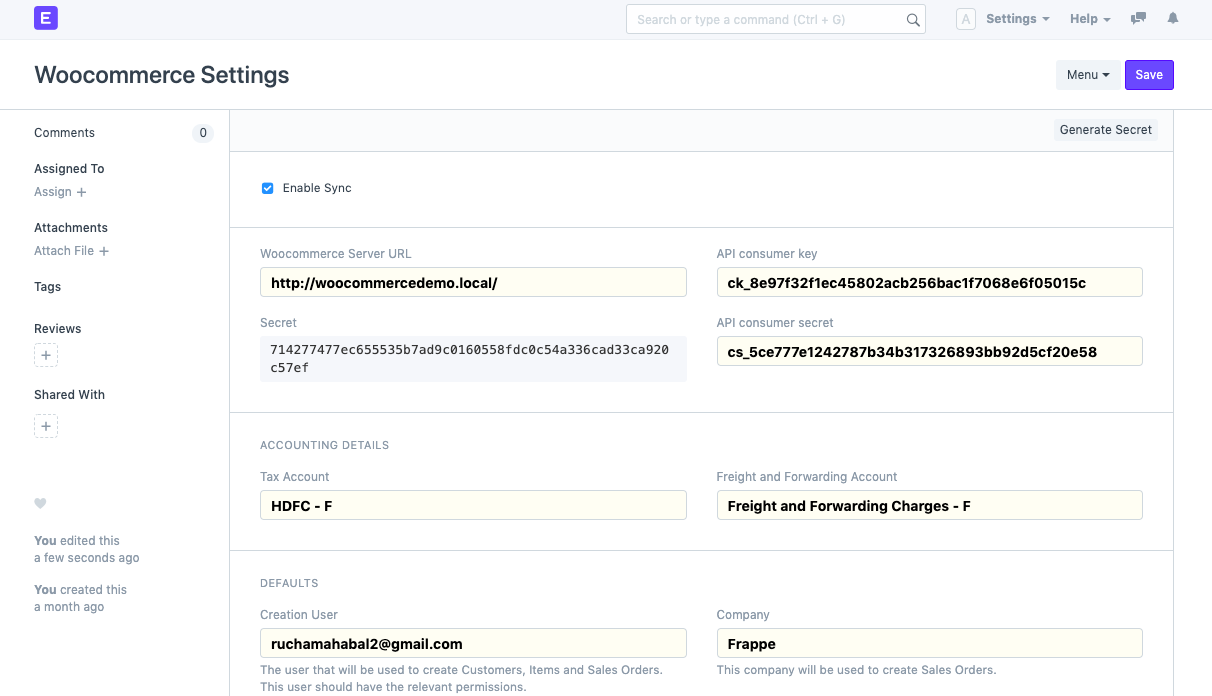The image size is (1212, 696).
Task: Click the plus icon under Reviews
Action: pyautogui.click(x=46, y=355)
